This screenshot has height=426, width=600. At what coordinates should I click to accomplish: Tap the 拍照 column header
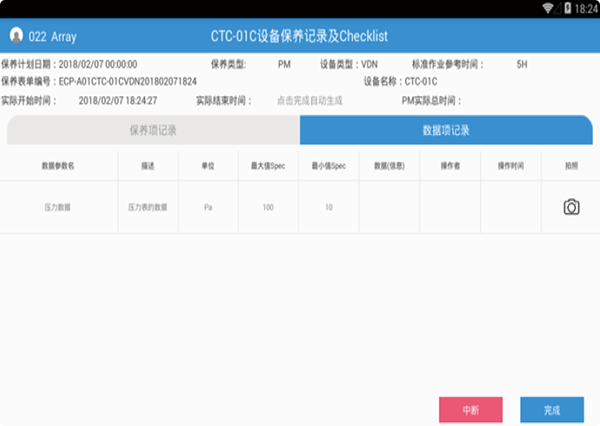pyautogui.click(x=571, y=165)
